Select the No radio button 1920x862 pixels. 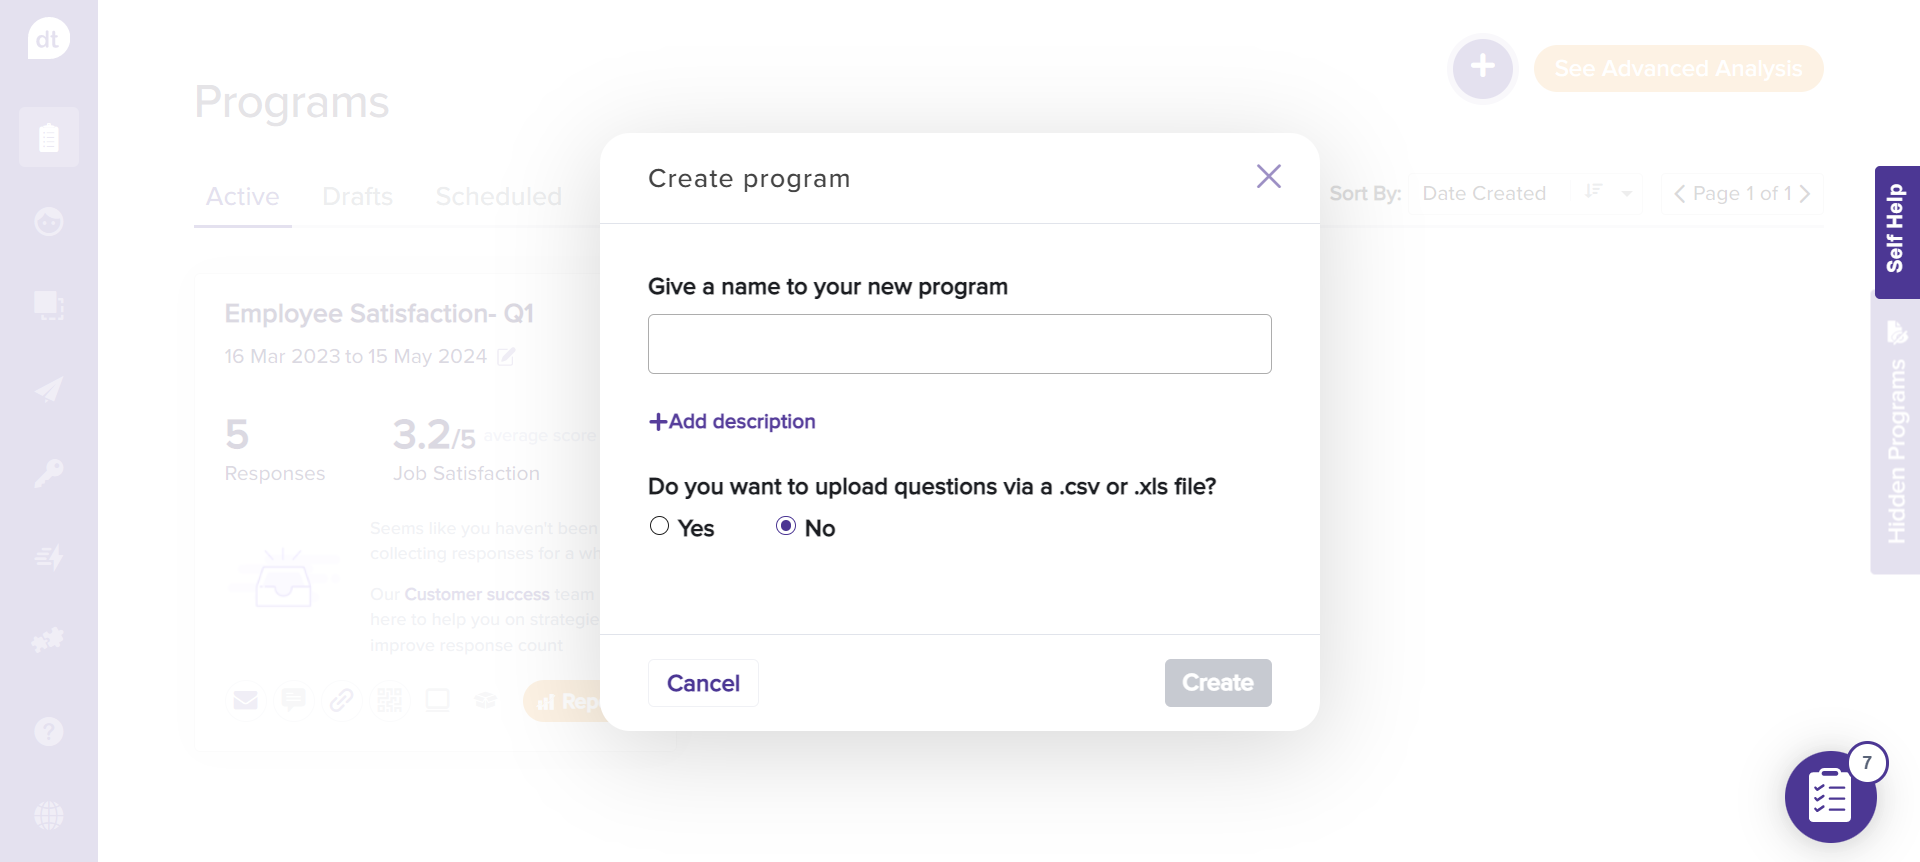pos(786,526)
